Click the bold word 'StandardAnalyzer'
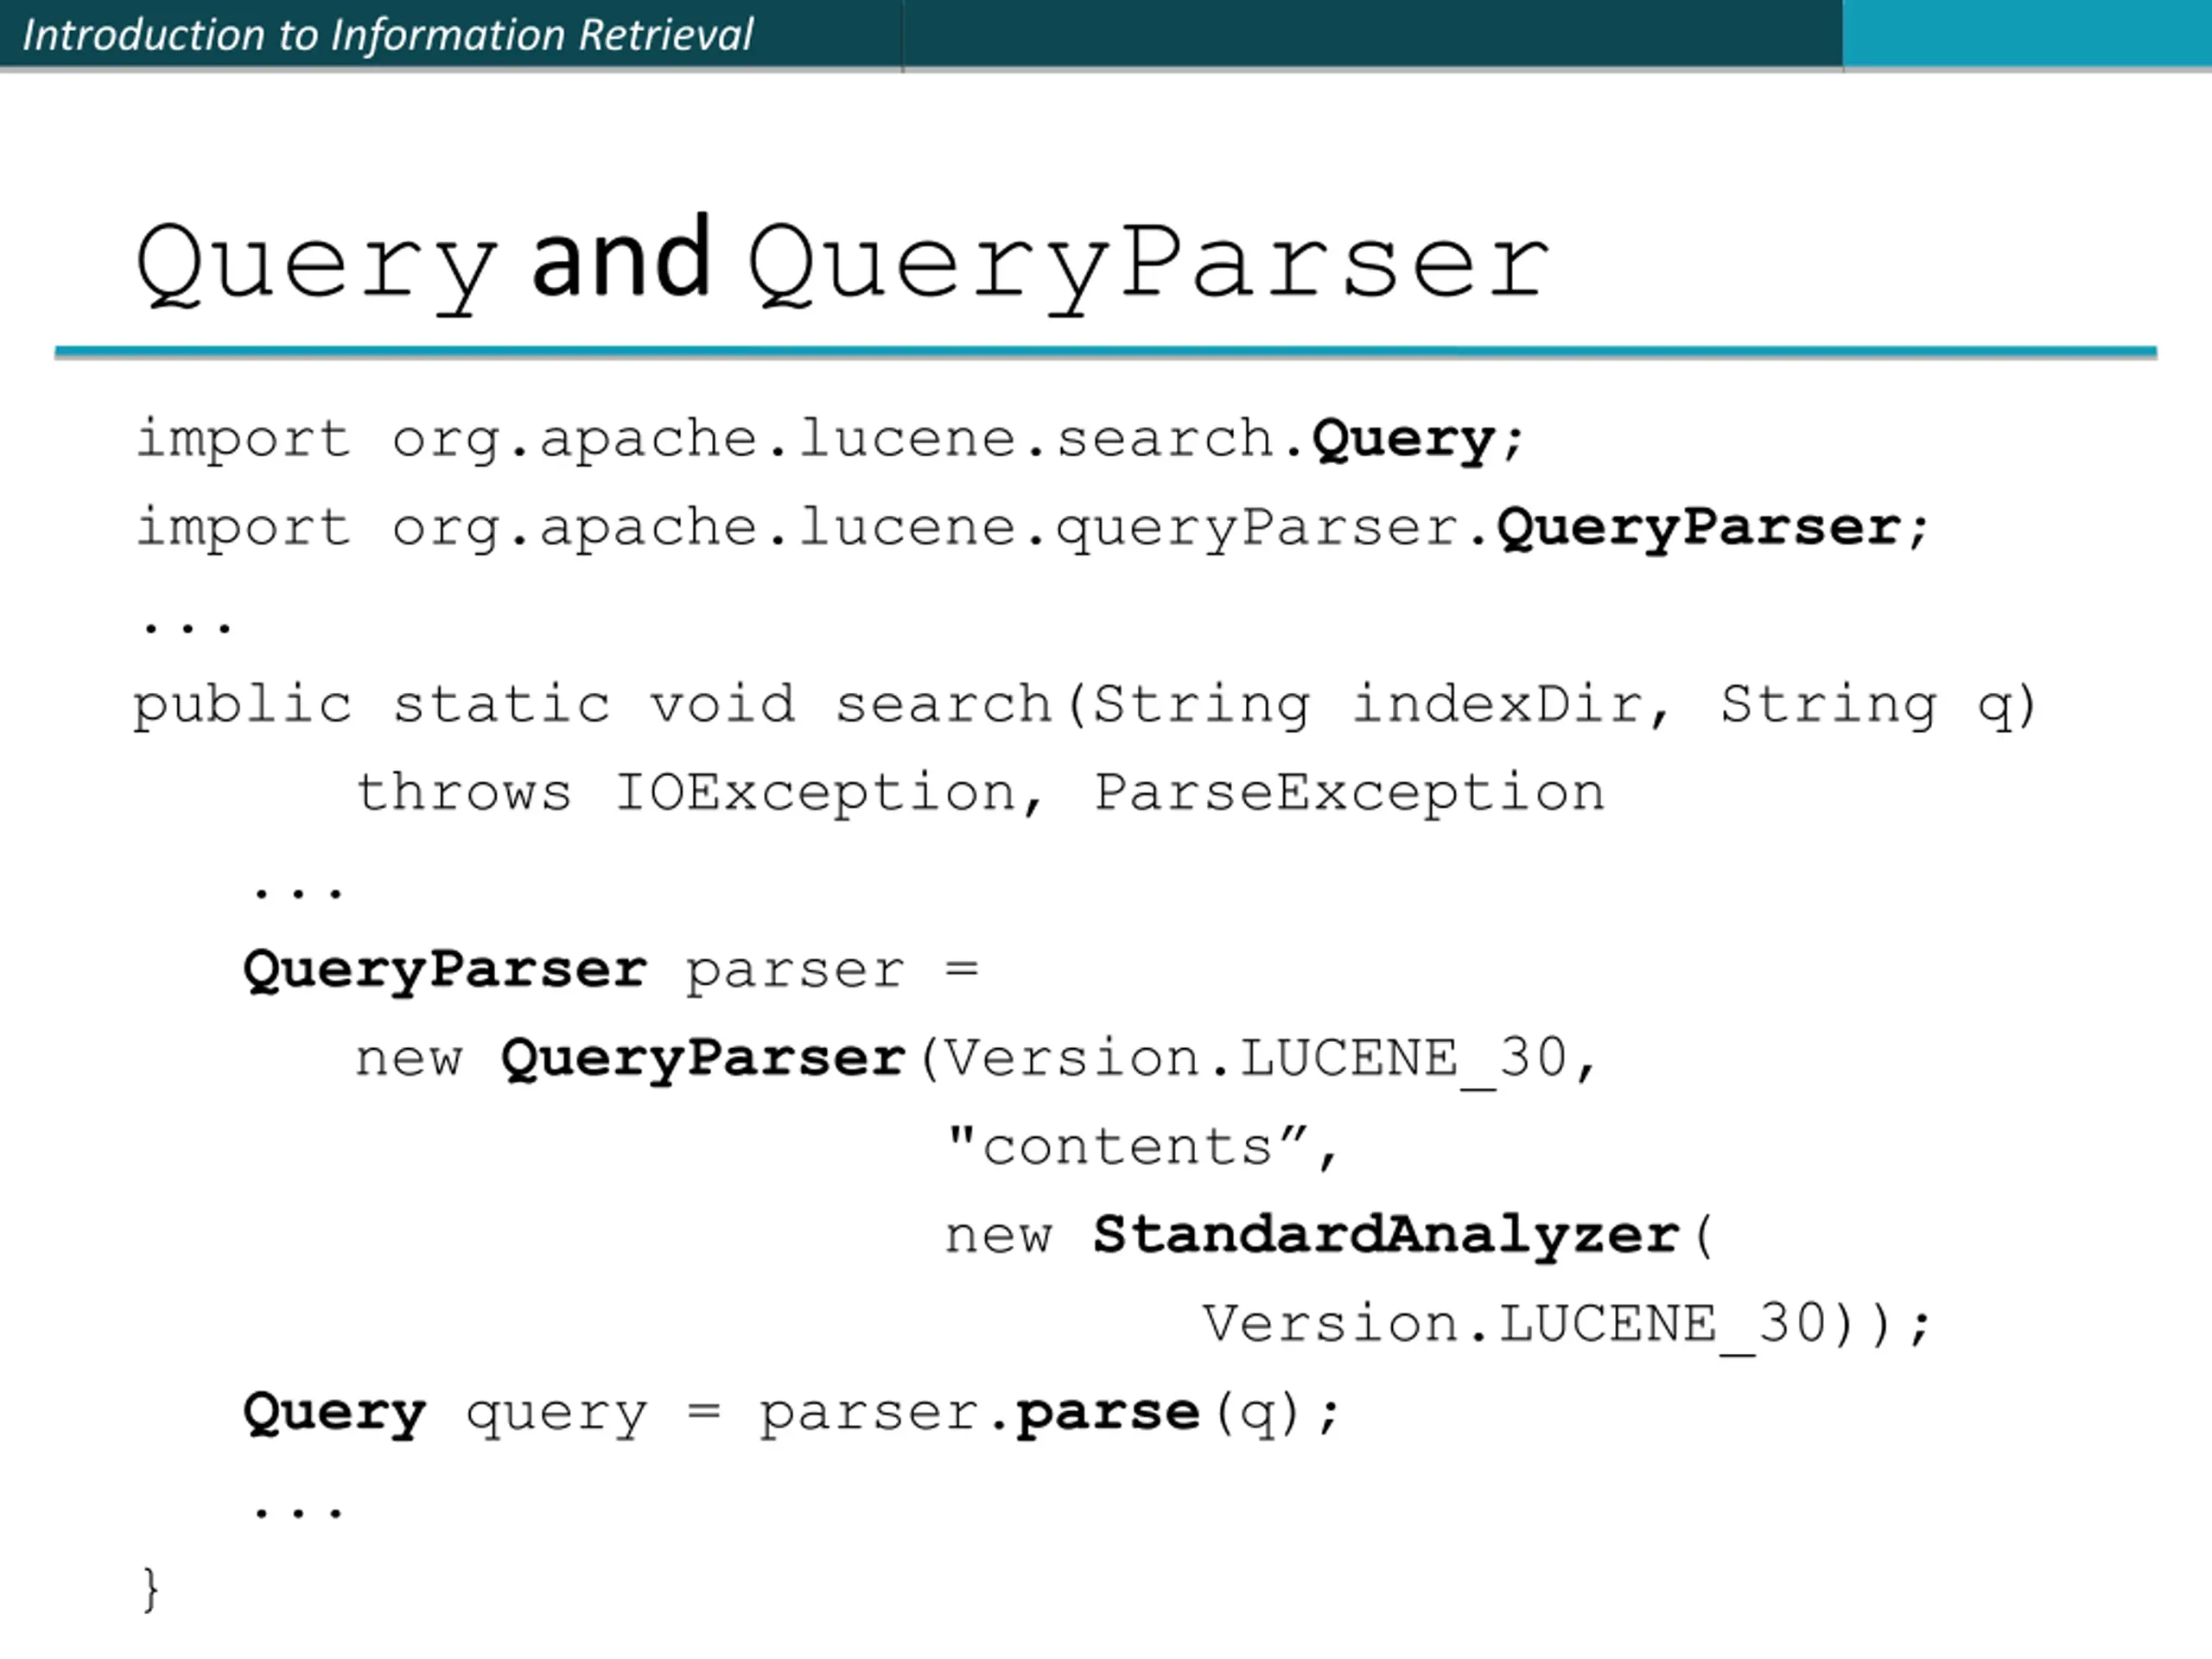 tap(1386, 1236)
